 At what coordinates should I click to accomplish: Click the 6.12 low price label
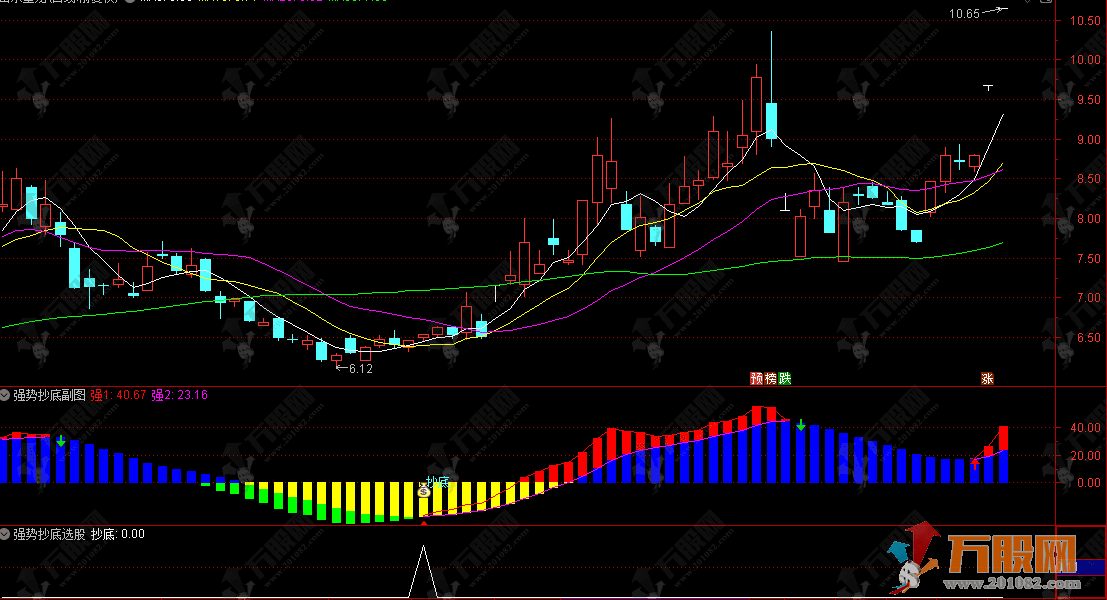coord(361,368)
